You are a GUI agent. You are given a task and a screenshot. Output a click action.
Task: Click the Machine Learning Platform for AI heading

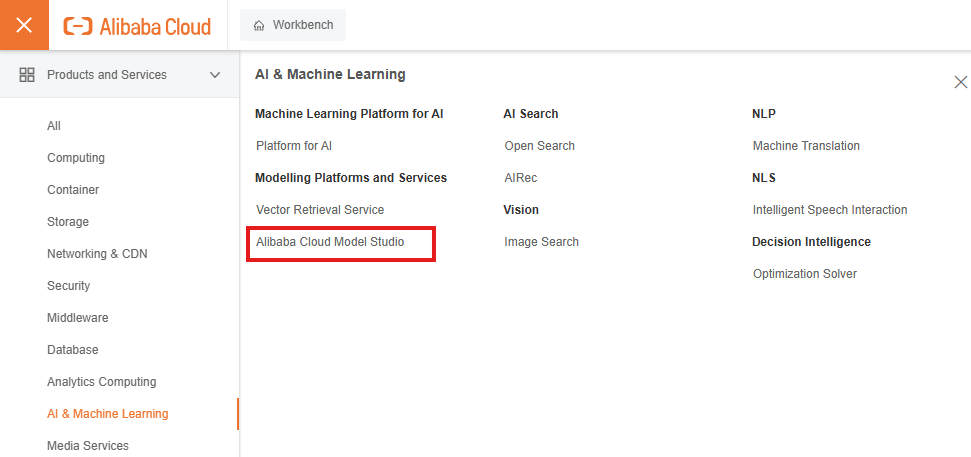point(349,114)
